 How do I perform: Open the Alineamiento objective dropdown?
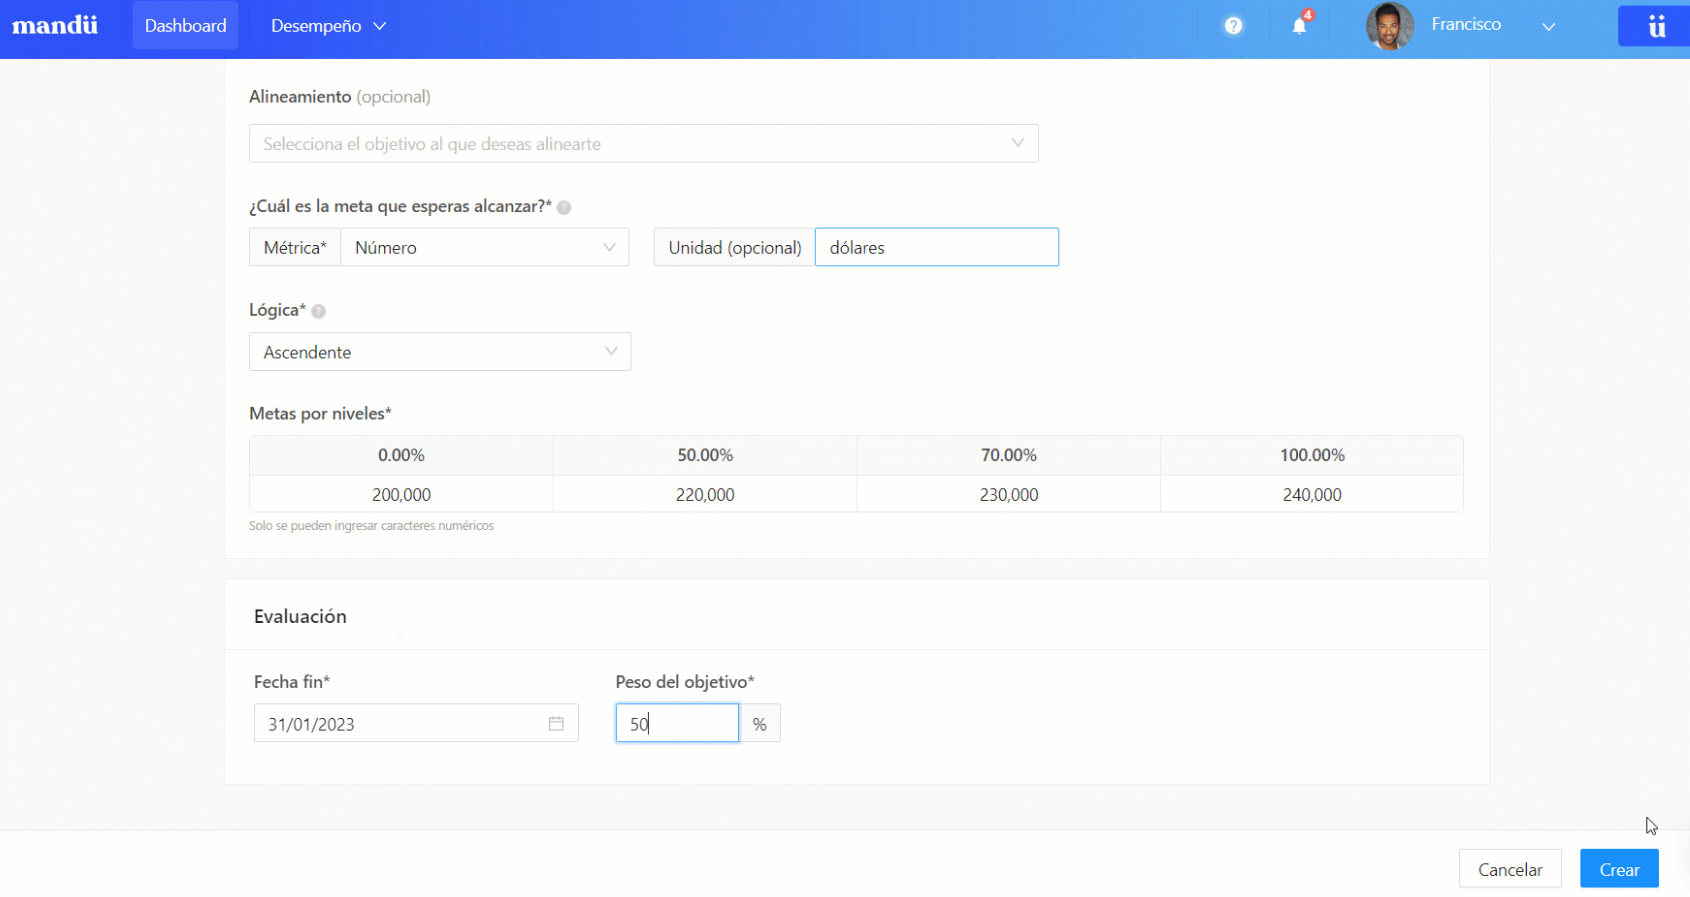[644, 143]
